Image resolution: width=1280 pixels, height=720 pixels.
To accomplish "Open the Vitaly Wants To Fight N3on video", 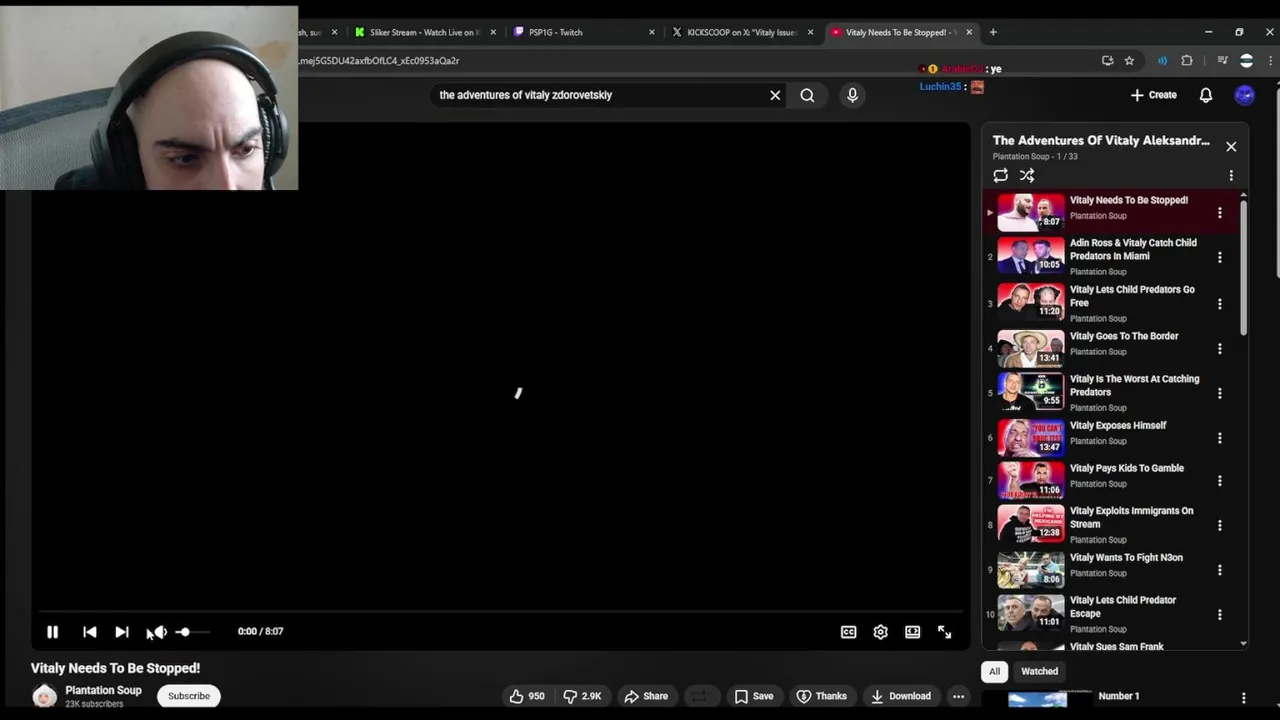I will tap(1126, 558).
